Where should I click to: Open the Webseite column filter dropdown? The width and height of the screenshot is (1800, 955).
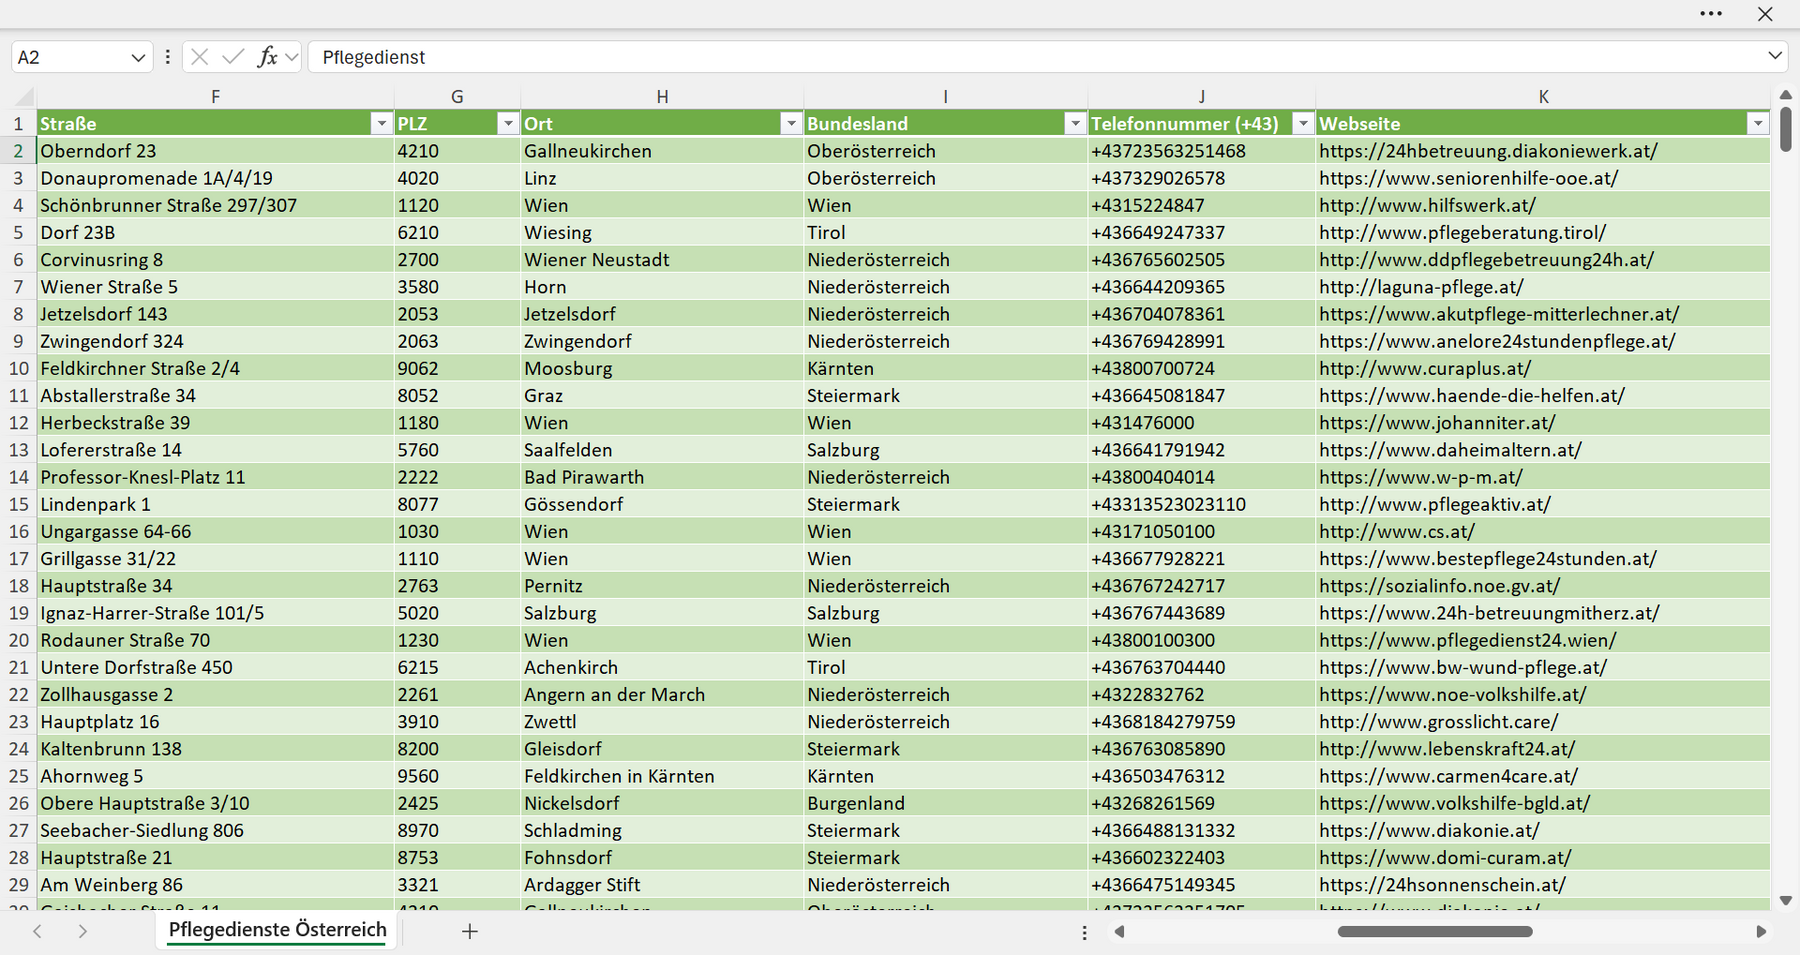[x=1758, y=123]
